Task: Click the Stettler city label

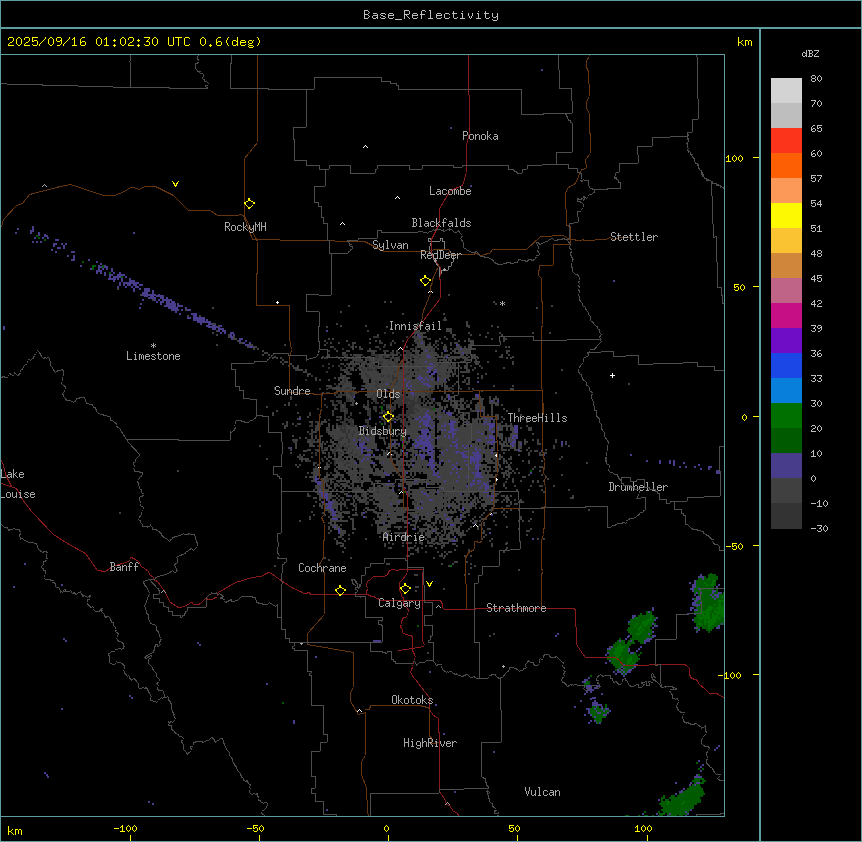Action: tap(634, 237)
